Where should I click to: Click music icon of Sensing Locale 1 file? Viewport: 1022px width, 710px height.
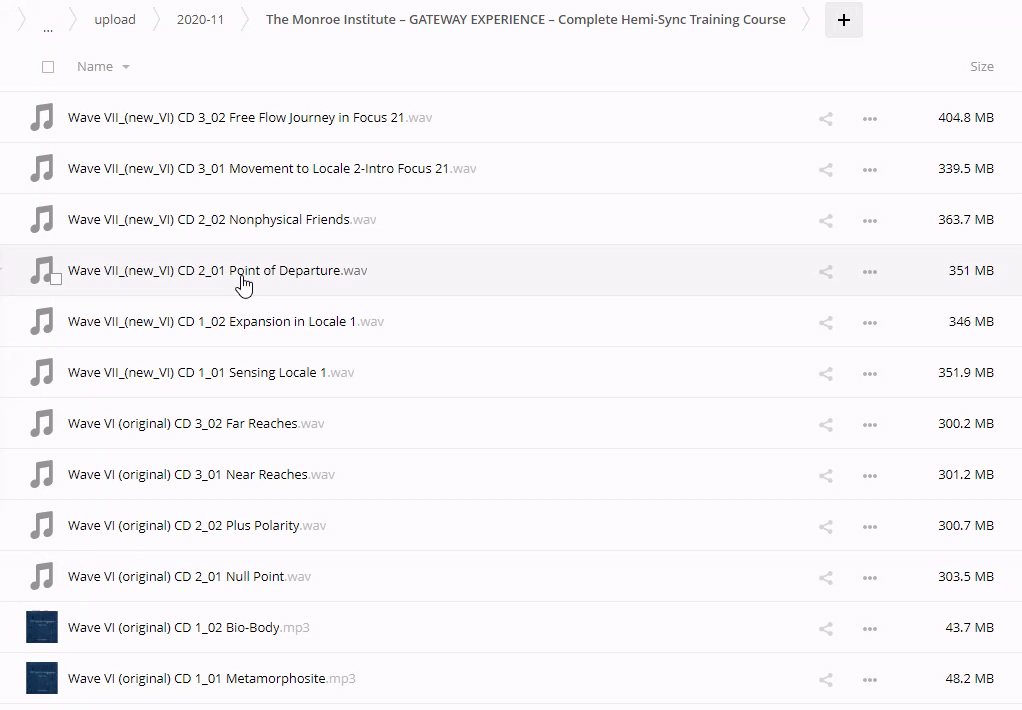click(x=41, y=373)
